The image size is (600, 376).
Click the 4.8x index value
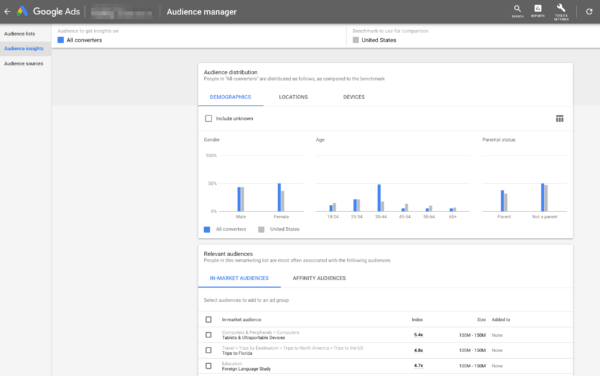(418, 350)
